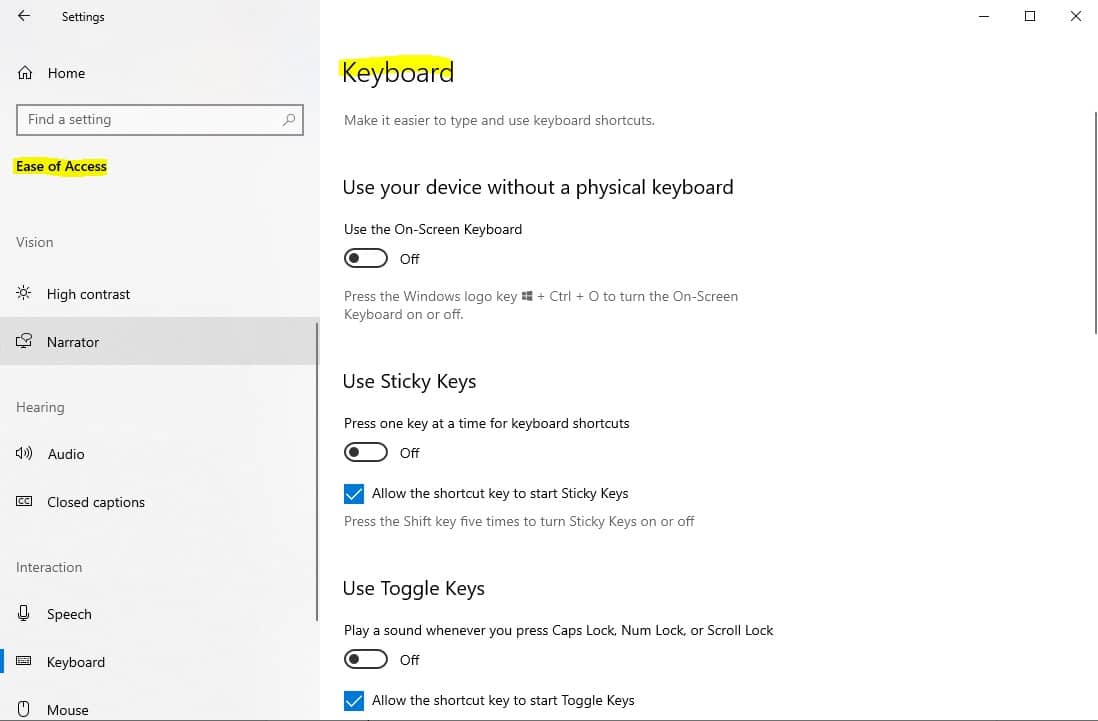Click the back arrow to return

pyautogui.click(x=23, y=16)
